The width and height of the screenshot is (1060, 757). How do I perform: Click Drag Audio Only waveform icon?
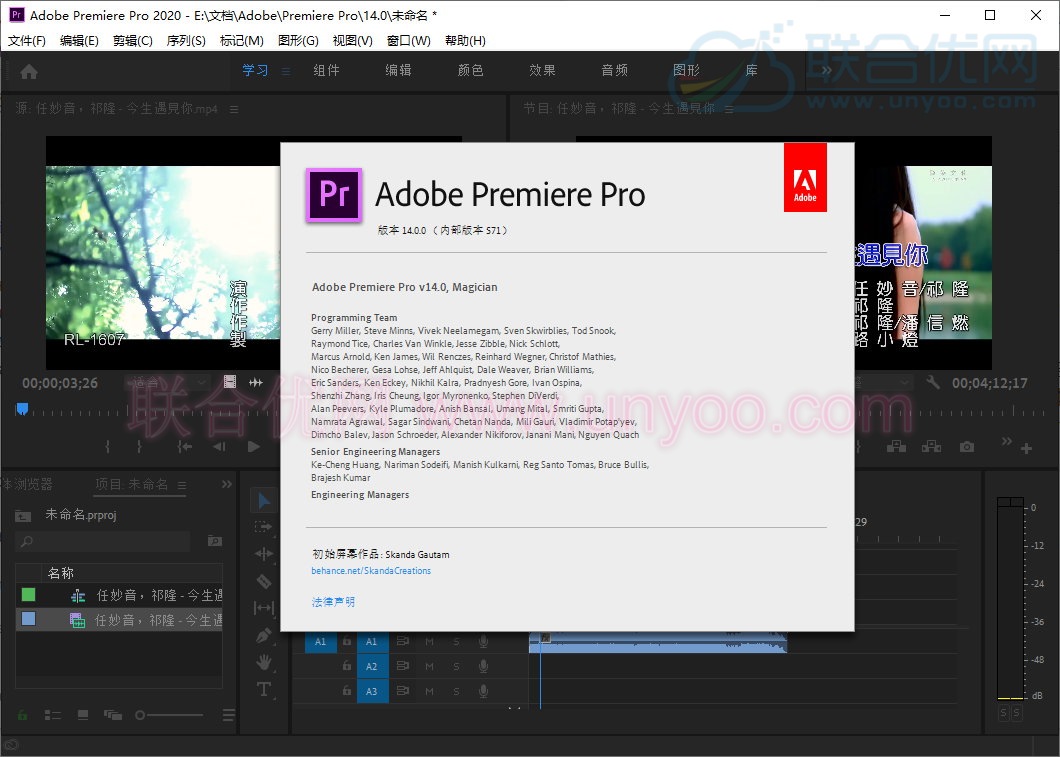coord(256,383)
